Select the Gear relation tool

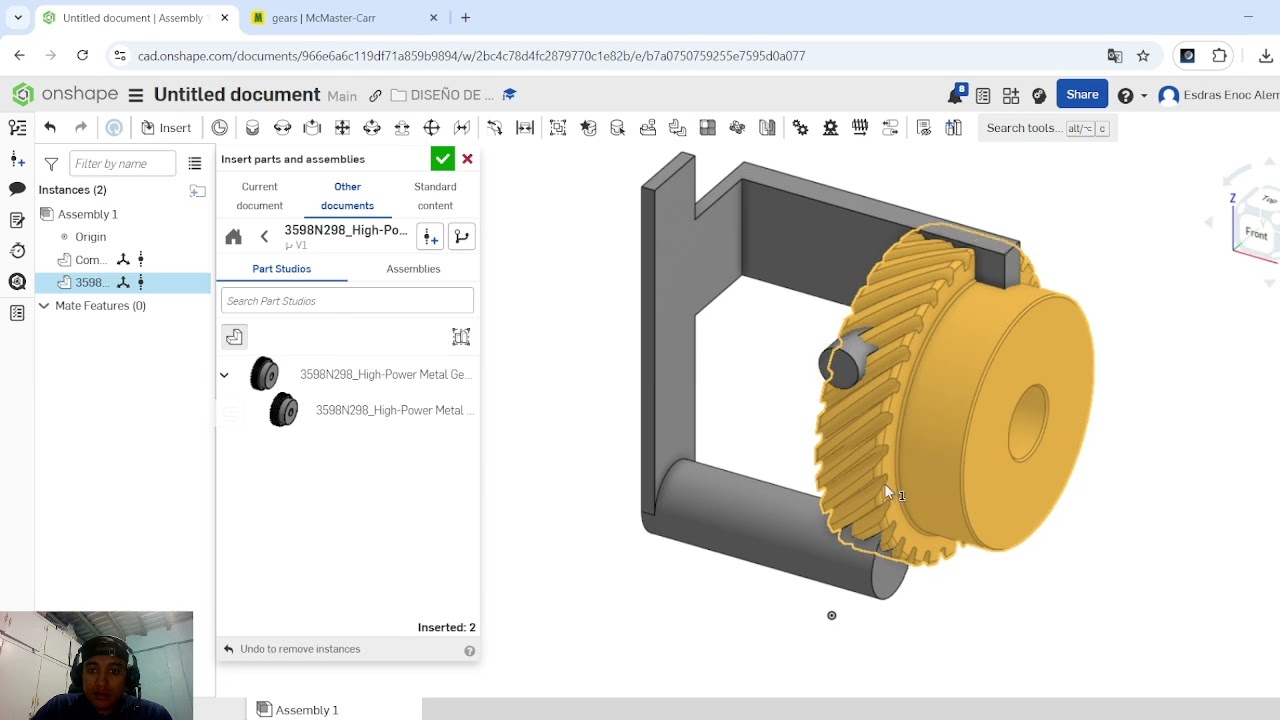[800, 127]
